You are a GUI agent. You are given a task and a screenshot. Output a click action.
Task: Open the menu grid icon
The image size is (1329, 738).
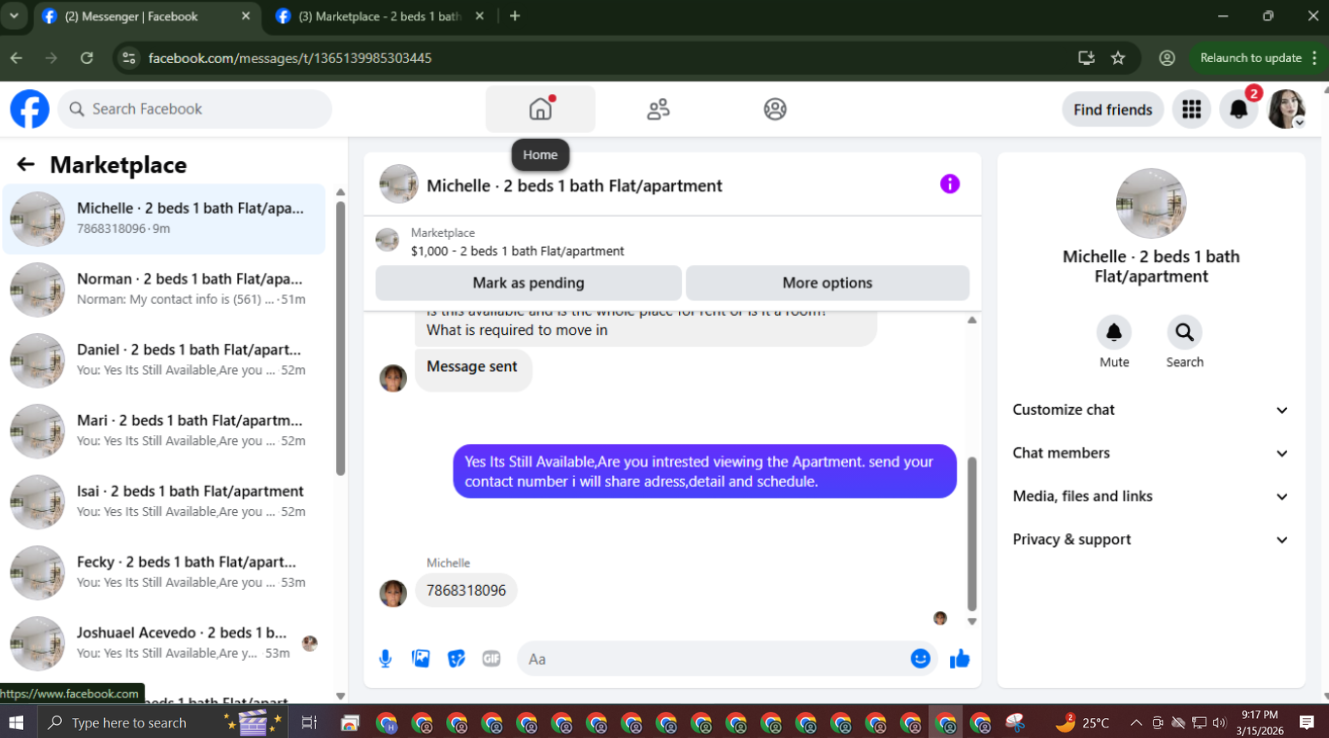pos(1191,109)
